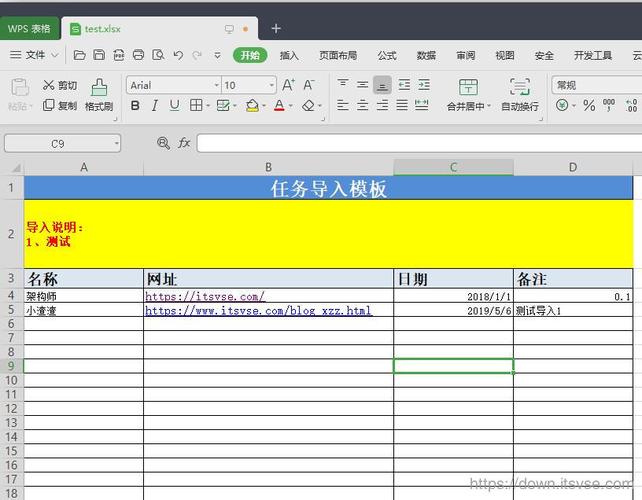Align text to top of cell
This screenshot has height=500, width=642.
343,84
